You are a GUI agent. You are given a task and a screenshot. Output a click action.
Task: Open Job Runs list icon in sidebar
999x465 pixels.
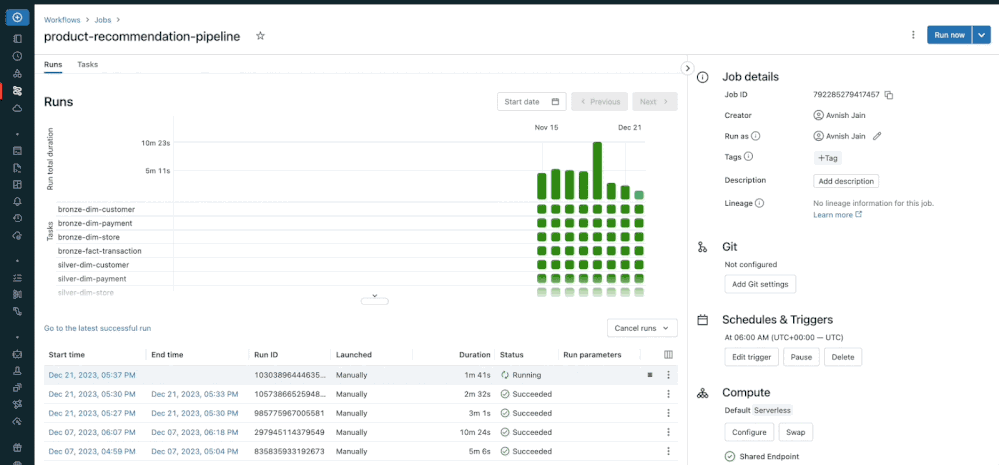click(x=17, y=278)
